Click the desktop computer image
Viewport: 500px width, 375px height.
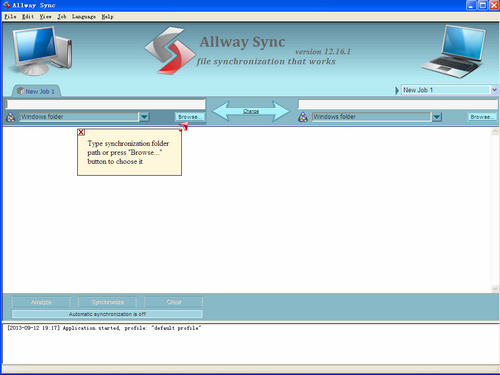[41, 51]
